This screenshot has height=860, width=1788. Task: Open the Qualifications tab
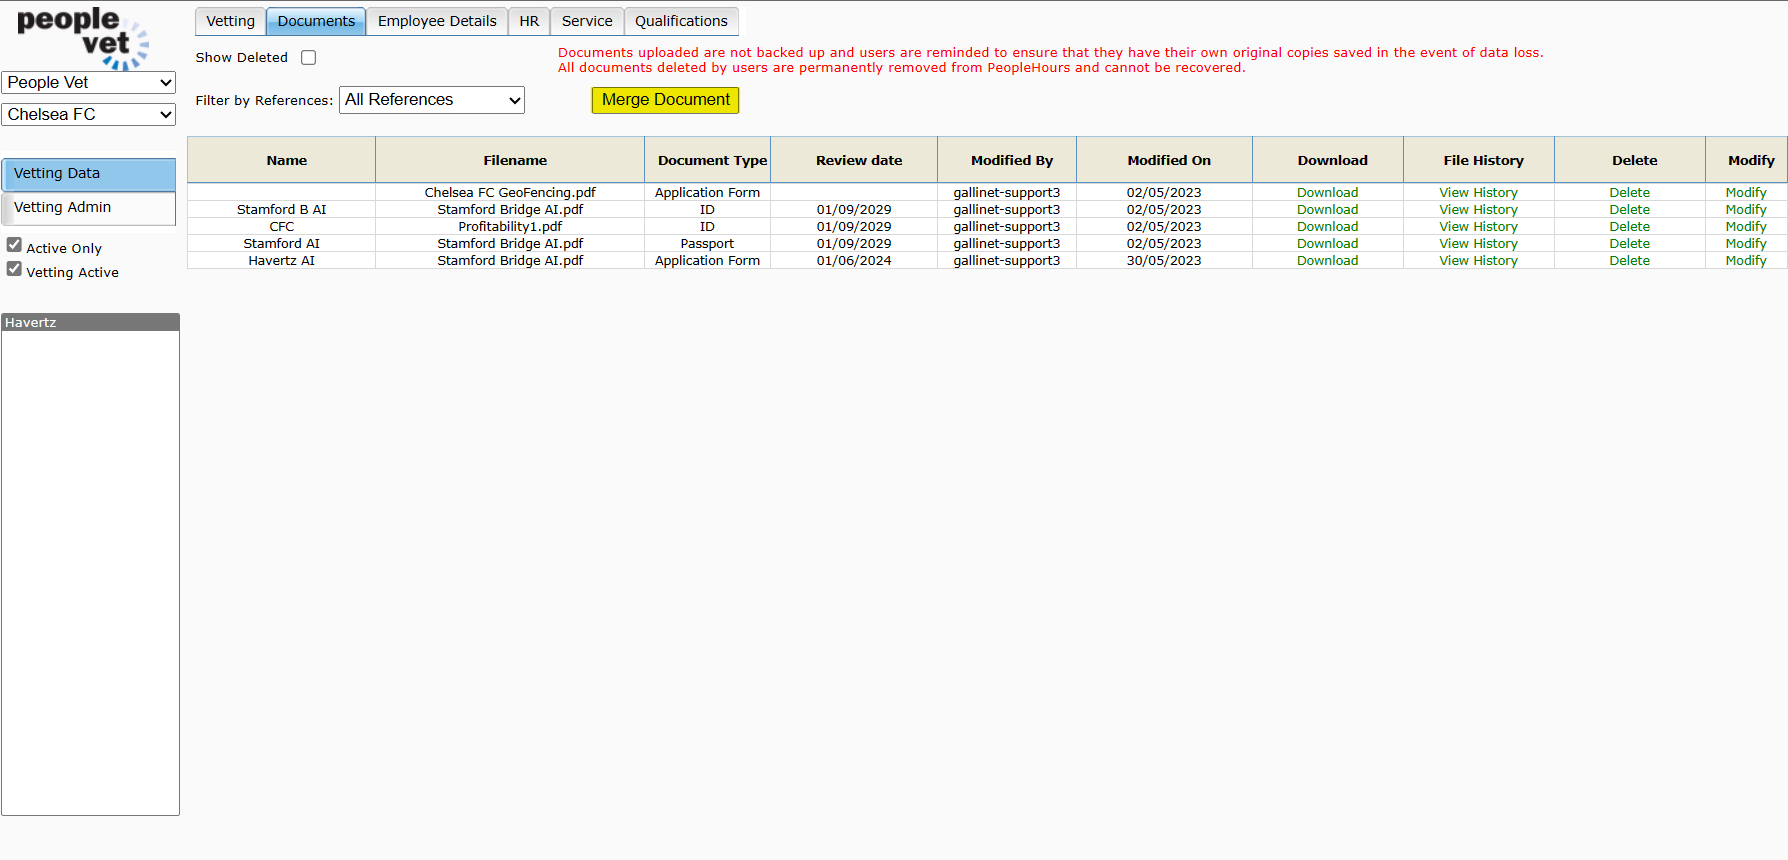[x=681, y=21]
